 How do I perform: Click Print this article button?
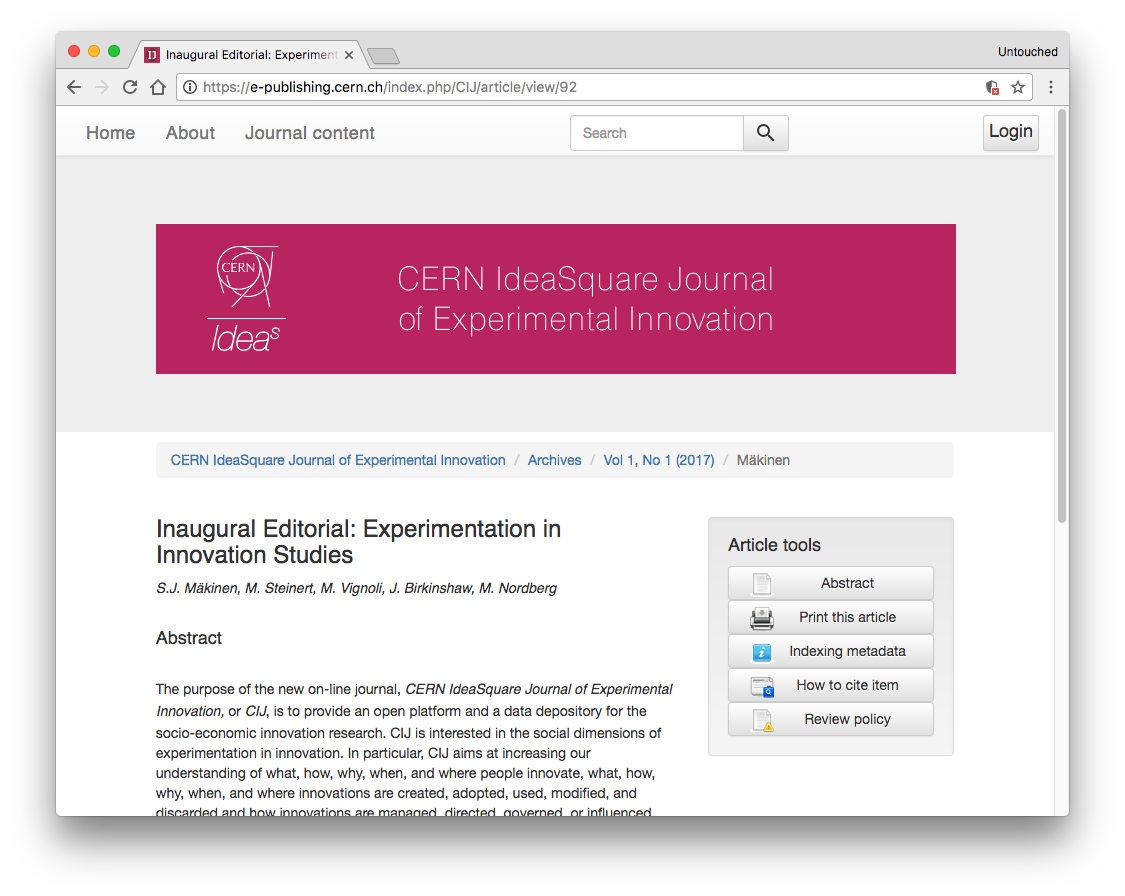pyautogui.click(x=831, y=617)
